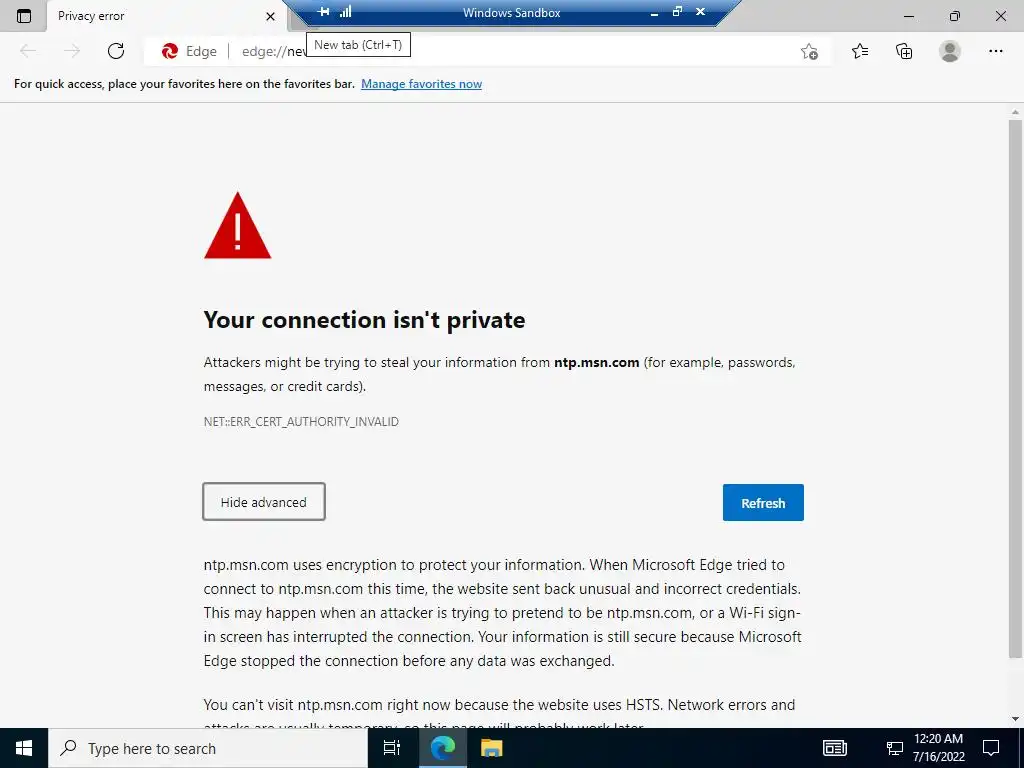Minimize the Edge browser window
This screenshot has height=768, width=1024.
coord(908,16)
